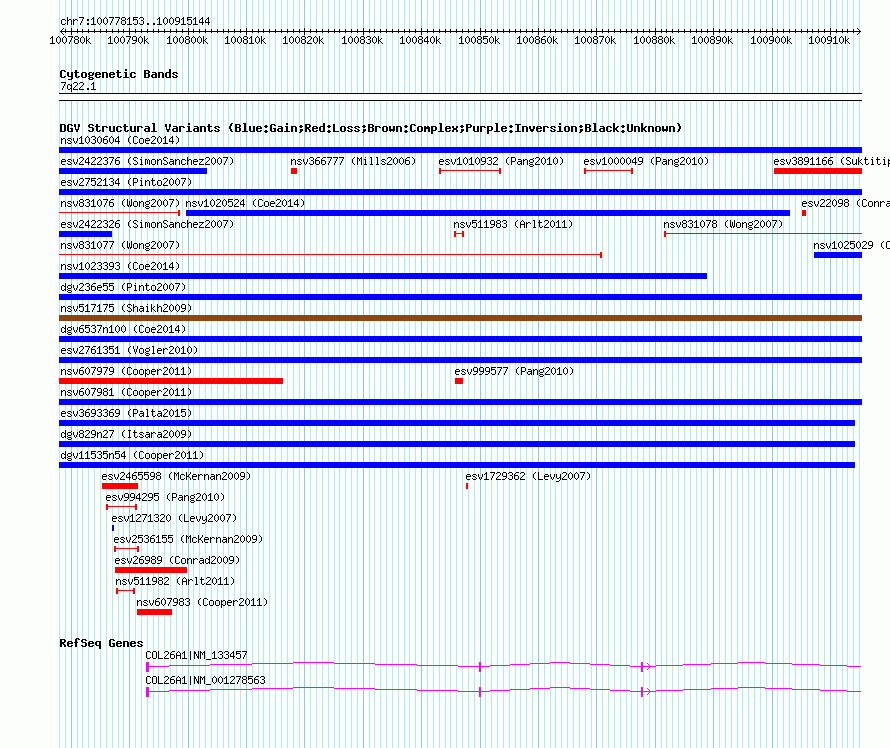Click the esv1010932 (Pang2010) loss feature
This screenshot has height=748, width=890.
[469, 171]
